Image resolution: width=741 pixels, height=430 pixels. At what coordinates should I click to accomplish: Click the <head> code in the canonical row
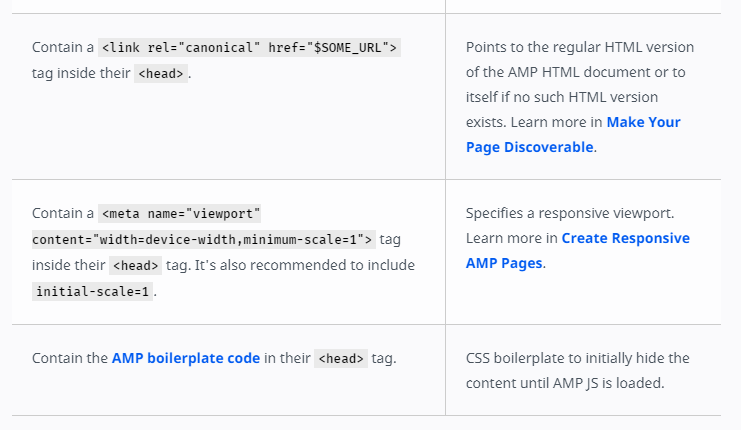[x=160, y=73]
